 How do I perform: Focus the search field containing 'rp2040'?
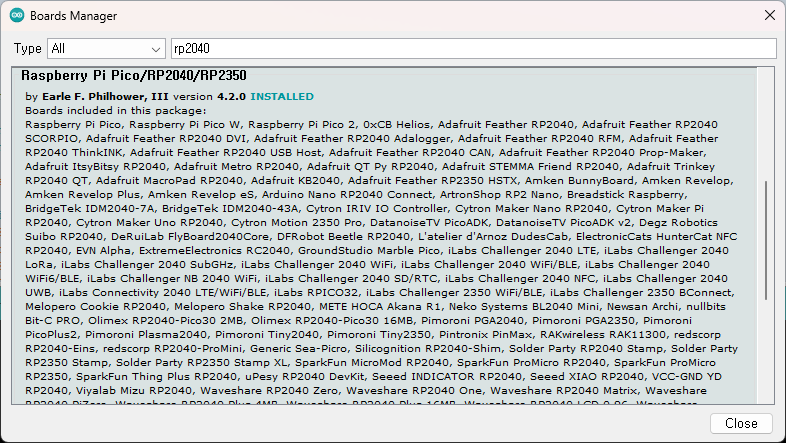(473, 48)
